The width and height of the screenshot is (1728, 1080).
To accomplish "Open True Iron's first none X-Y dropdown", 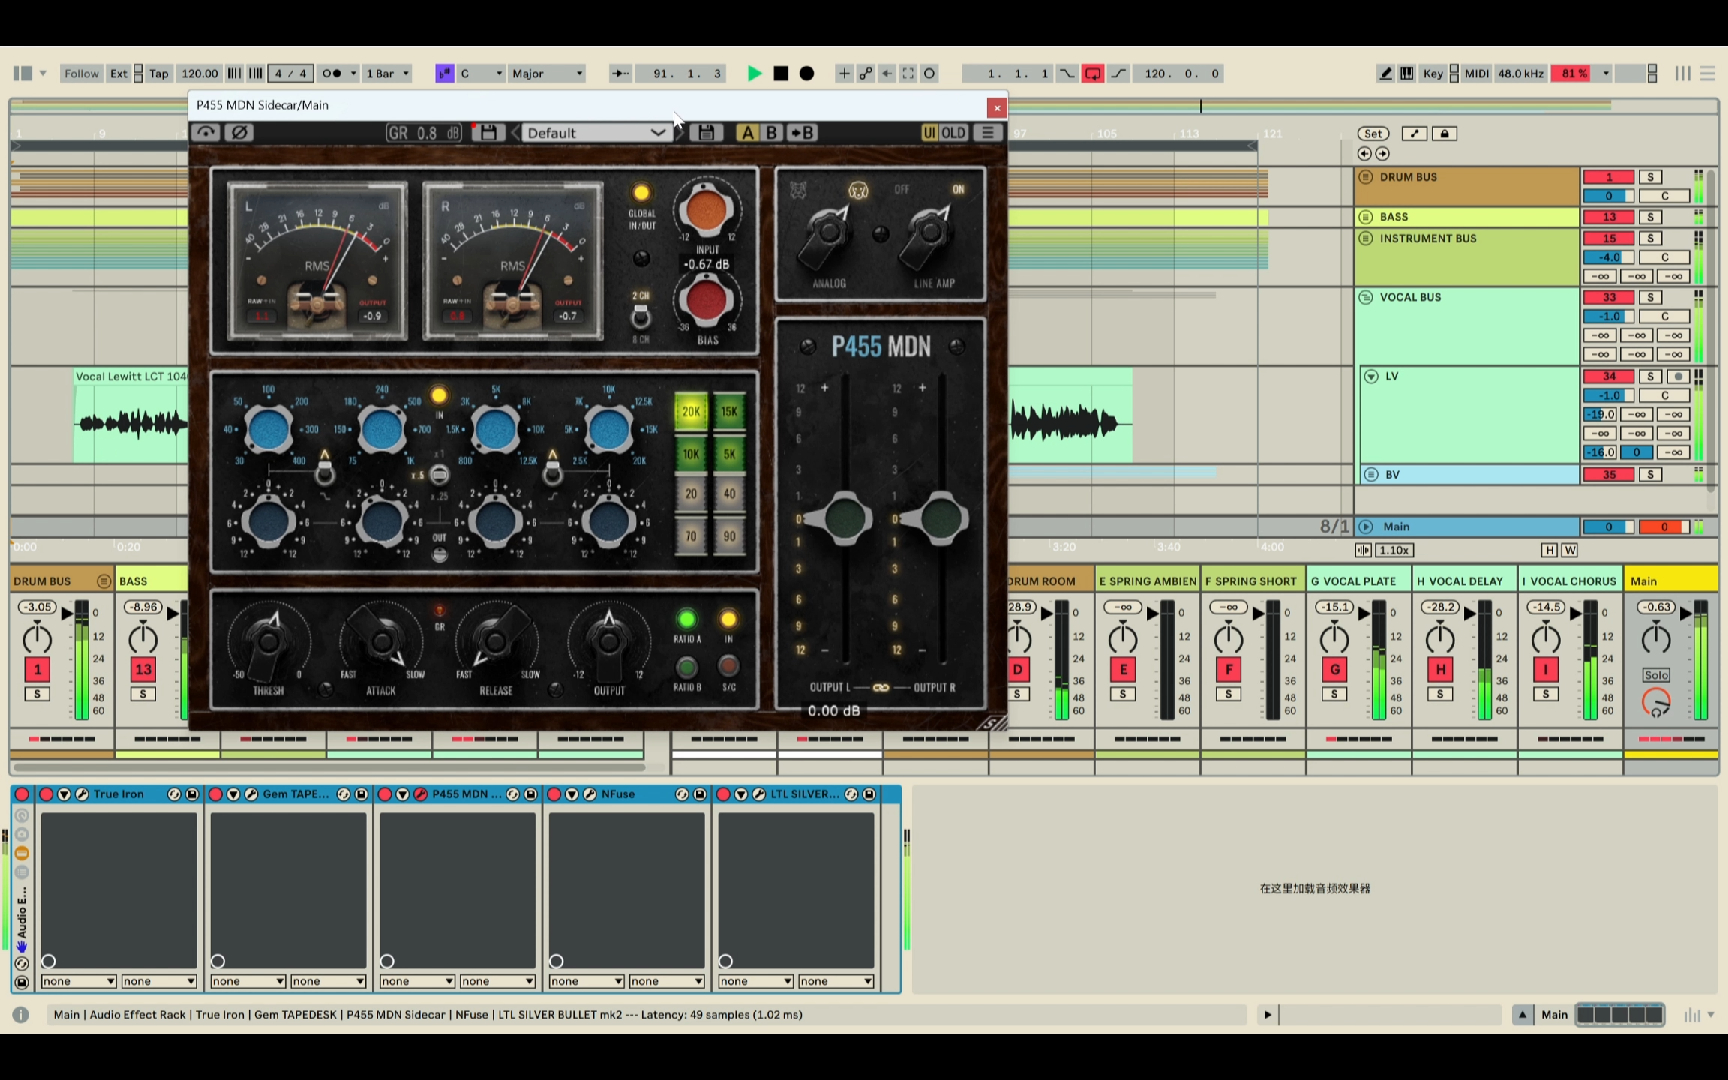I will point(78,981).
